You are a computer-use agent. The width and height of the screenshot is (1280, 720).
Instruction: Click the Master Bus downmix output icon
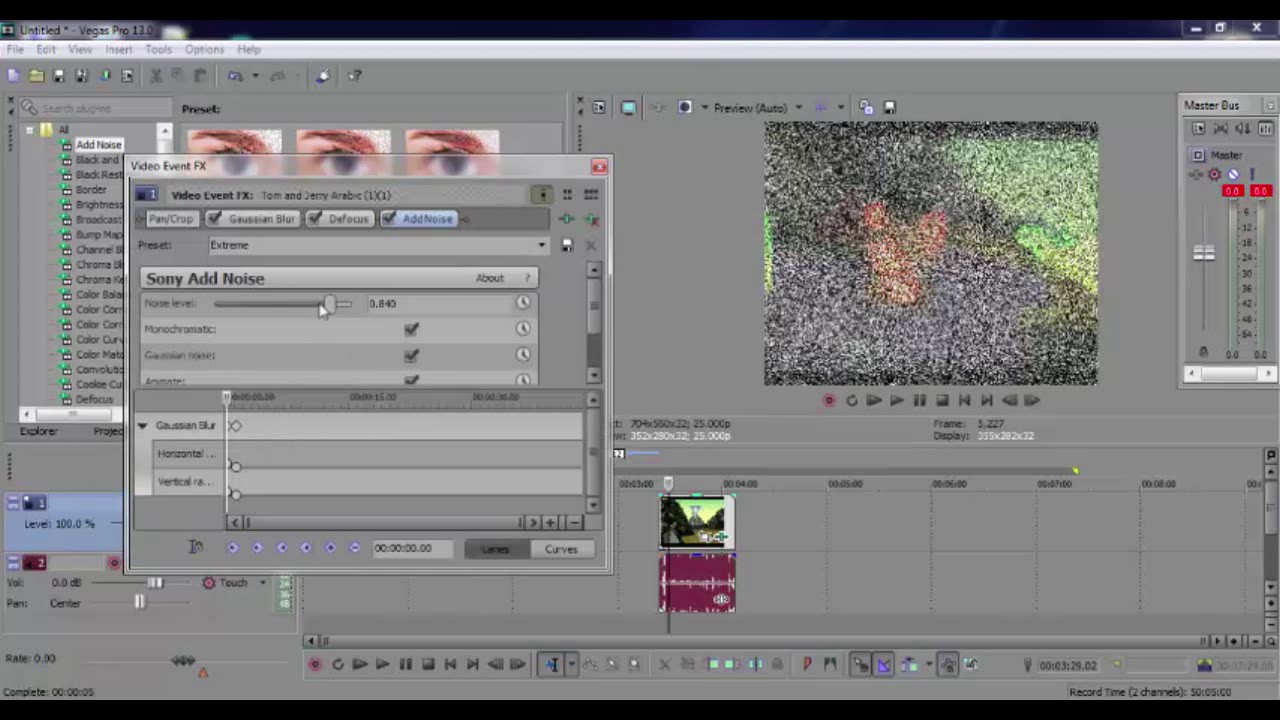pos(1221,129)
